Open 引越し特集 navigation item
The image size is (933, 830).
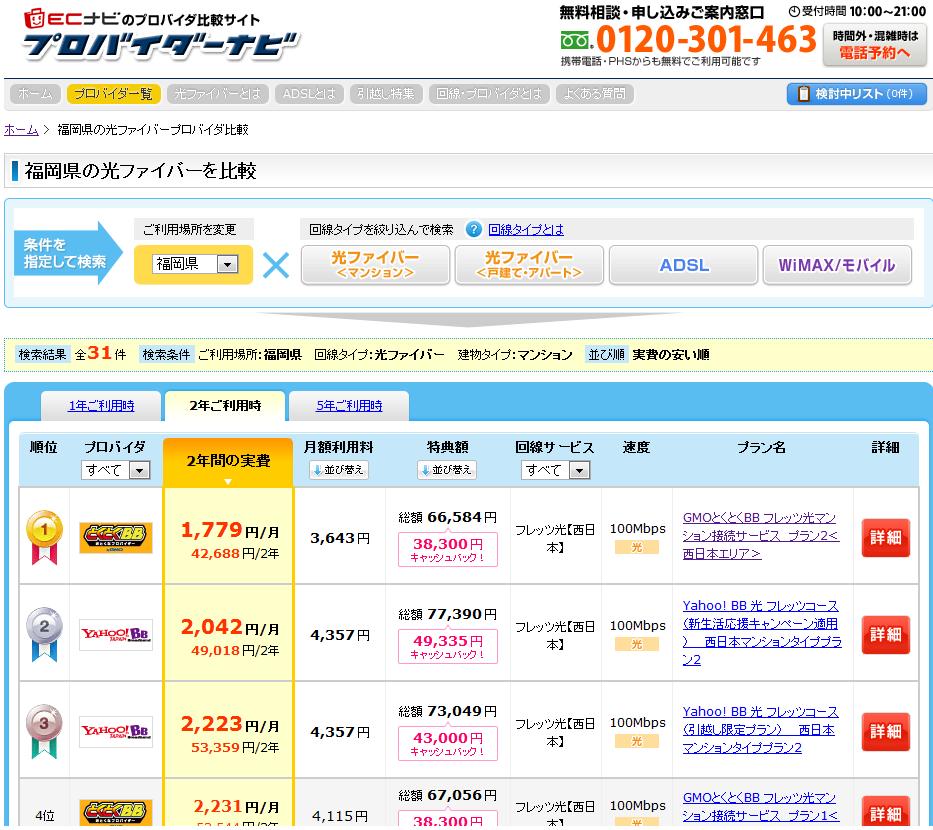pyautogui.click(x=386, y=93)
